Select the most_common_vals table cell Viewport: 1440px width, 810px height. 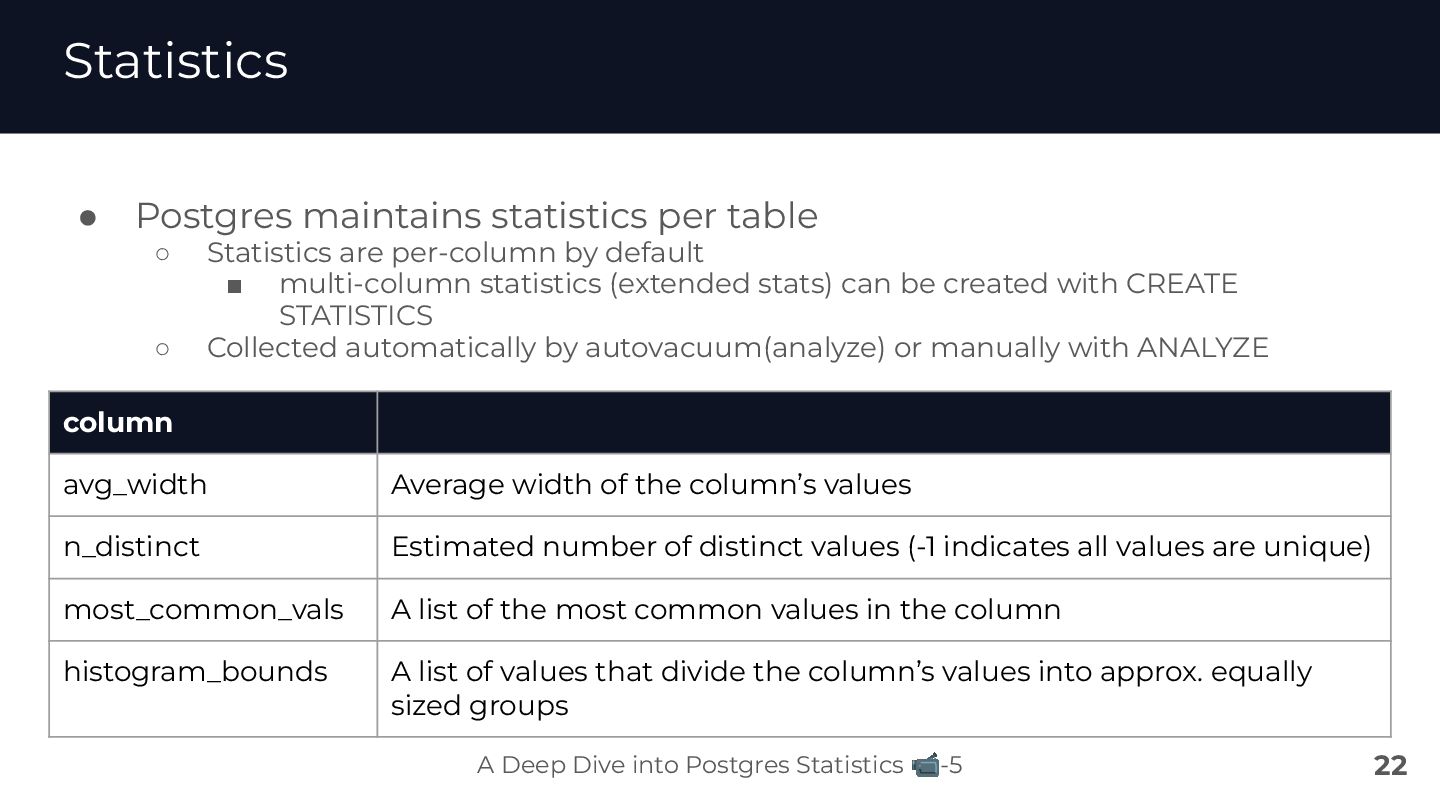pos(203,610)
